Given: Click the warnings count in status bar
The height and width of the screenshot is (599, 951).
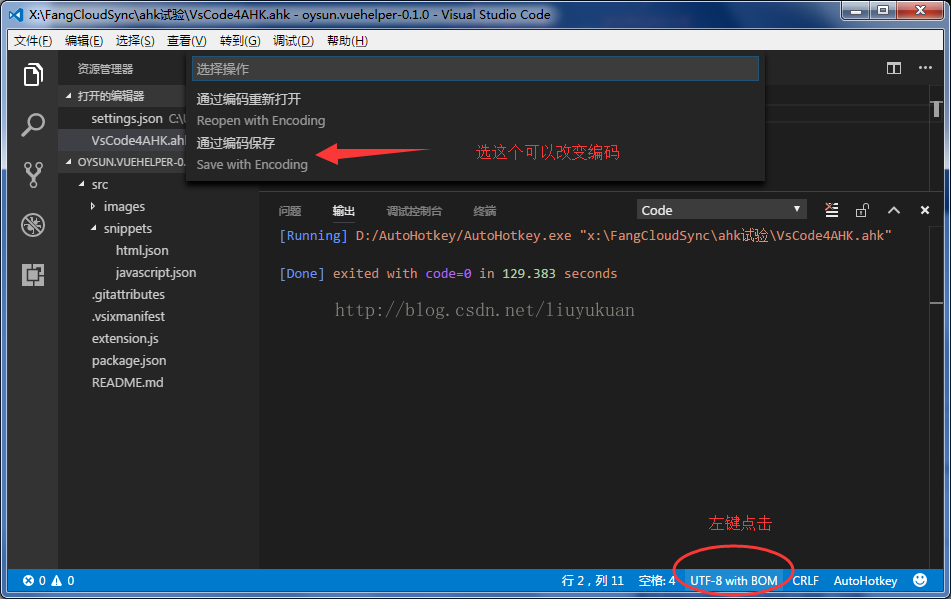Looking at the screenshot, I should pos(63,581).
